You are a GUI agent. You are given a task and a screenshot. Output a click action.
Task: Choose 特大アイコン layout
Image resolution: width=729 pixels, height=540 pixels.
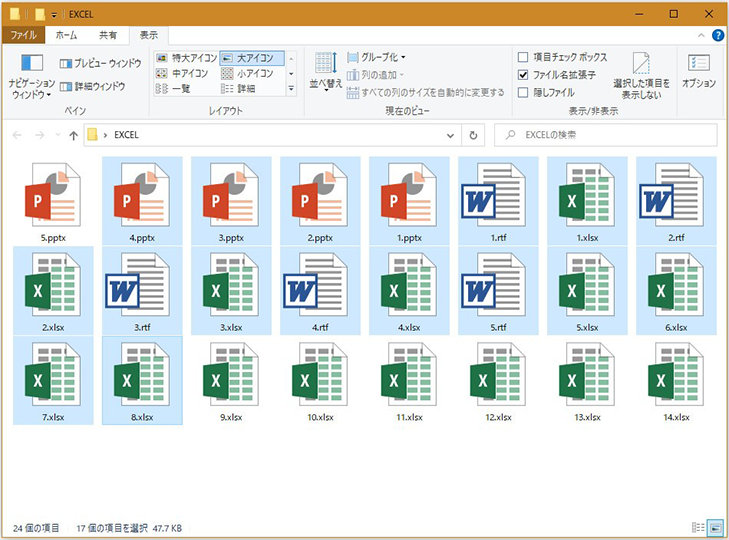pos(186,58)
